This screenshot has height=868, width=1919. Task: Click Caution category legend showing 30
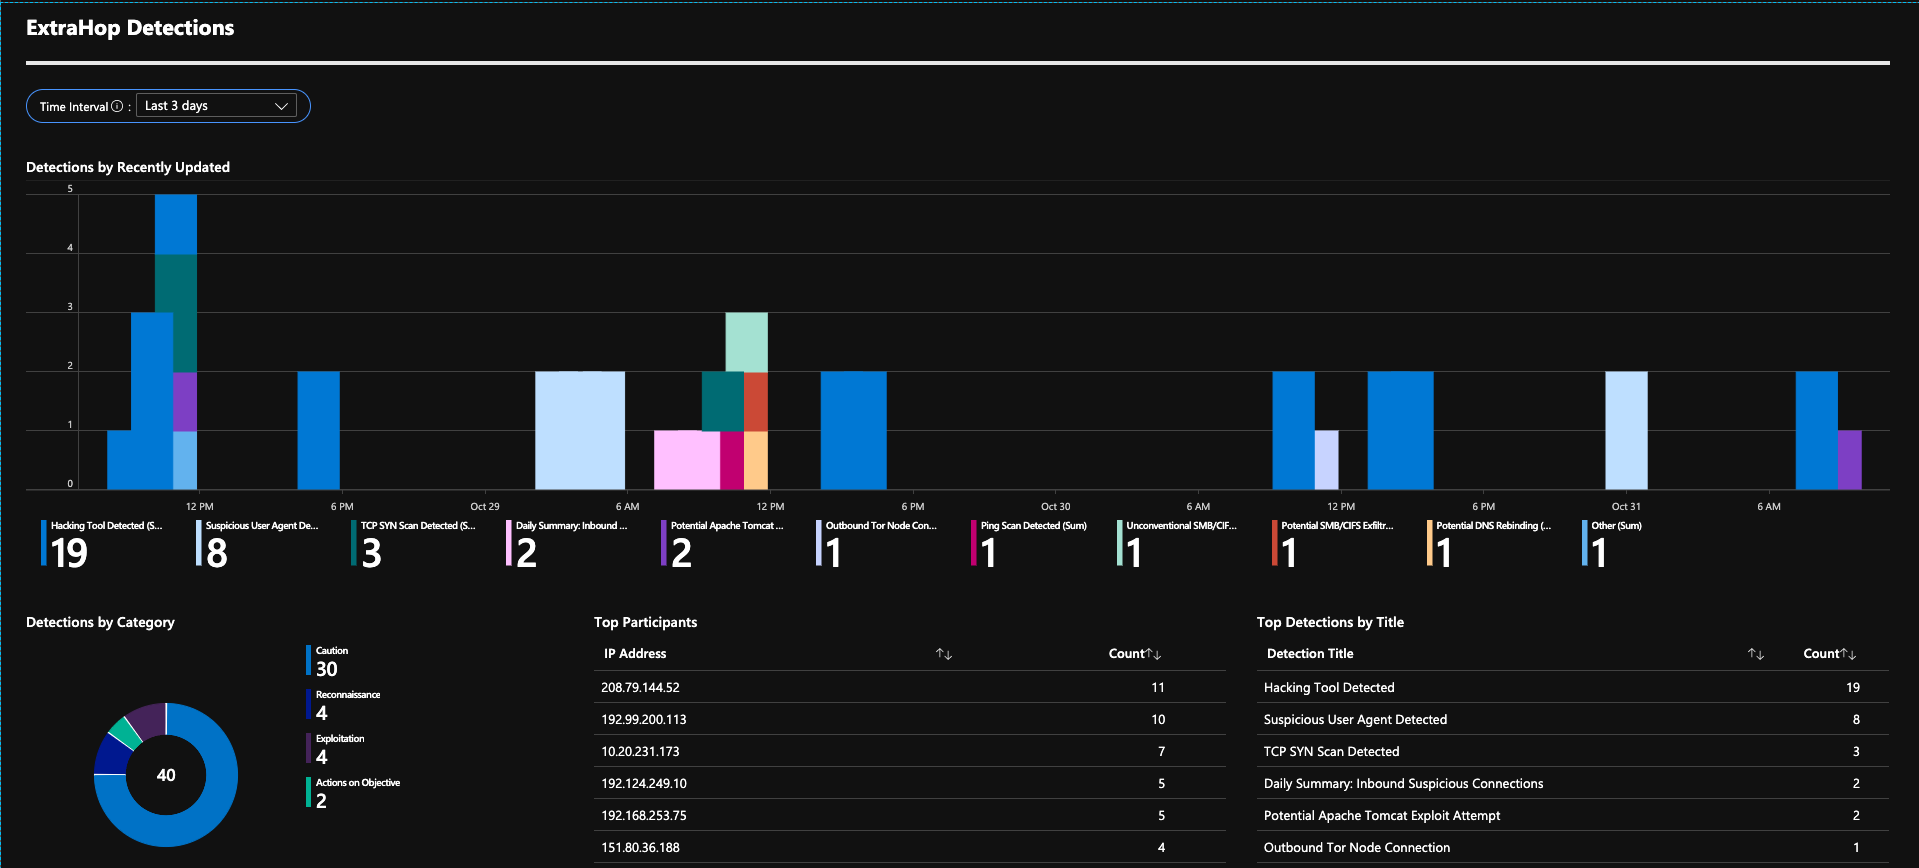point(328,662)
